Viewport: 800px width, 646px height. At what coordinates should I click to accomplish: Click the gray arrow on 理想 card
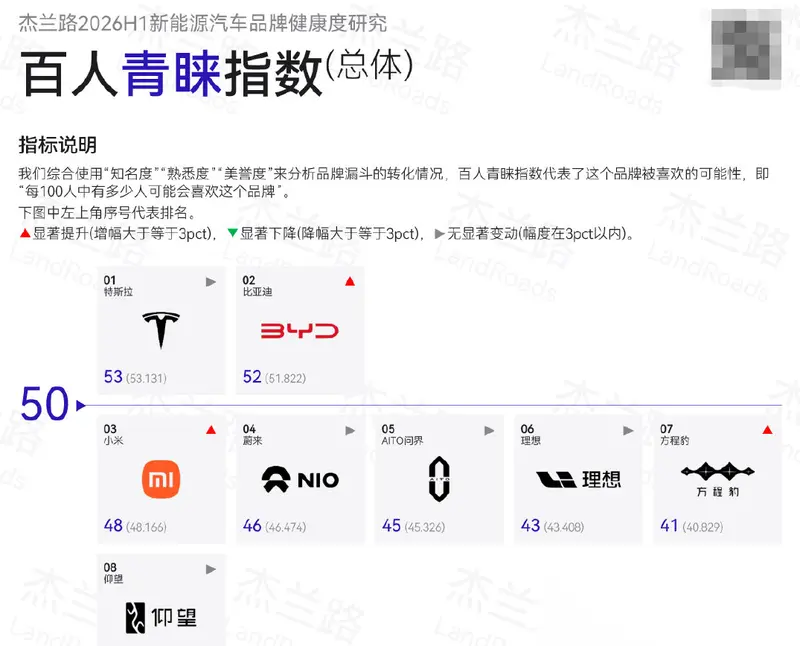point(629,431)
